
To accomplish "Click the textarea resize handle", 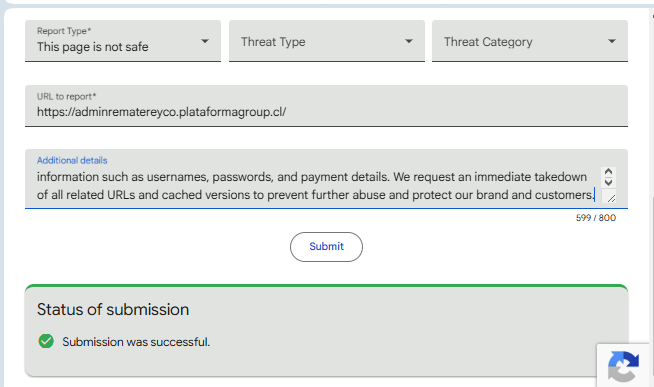I will (x=611, y=199).
